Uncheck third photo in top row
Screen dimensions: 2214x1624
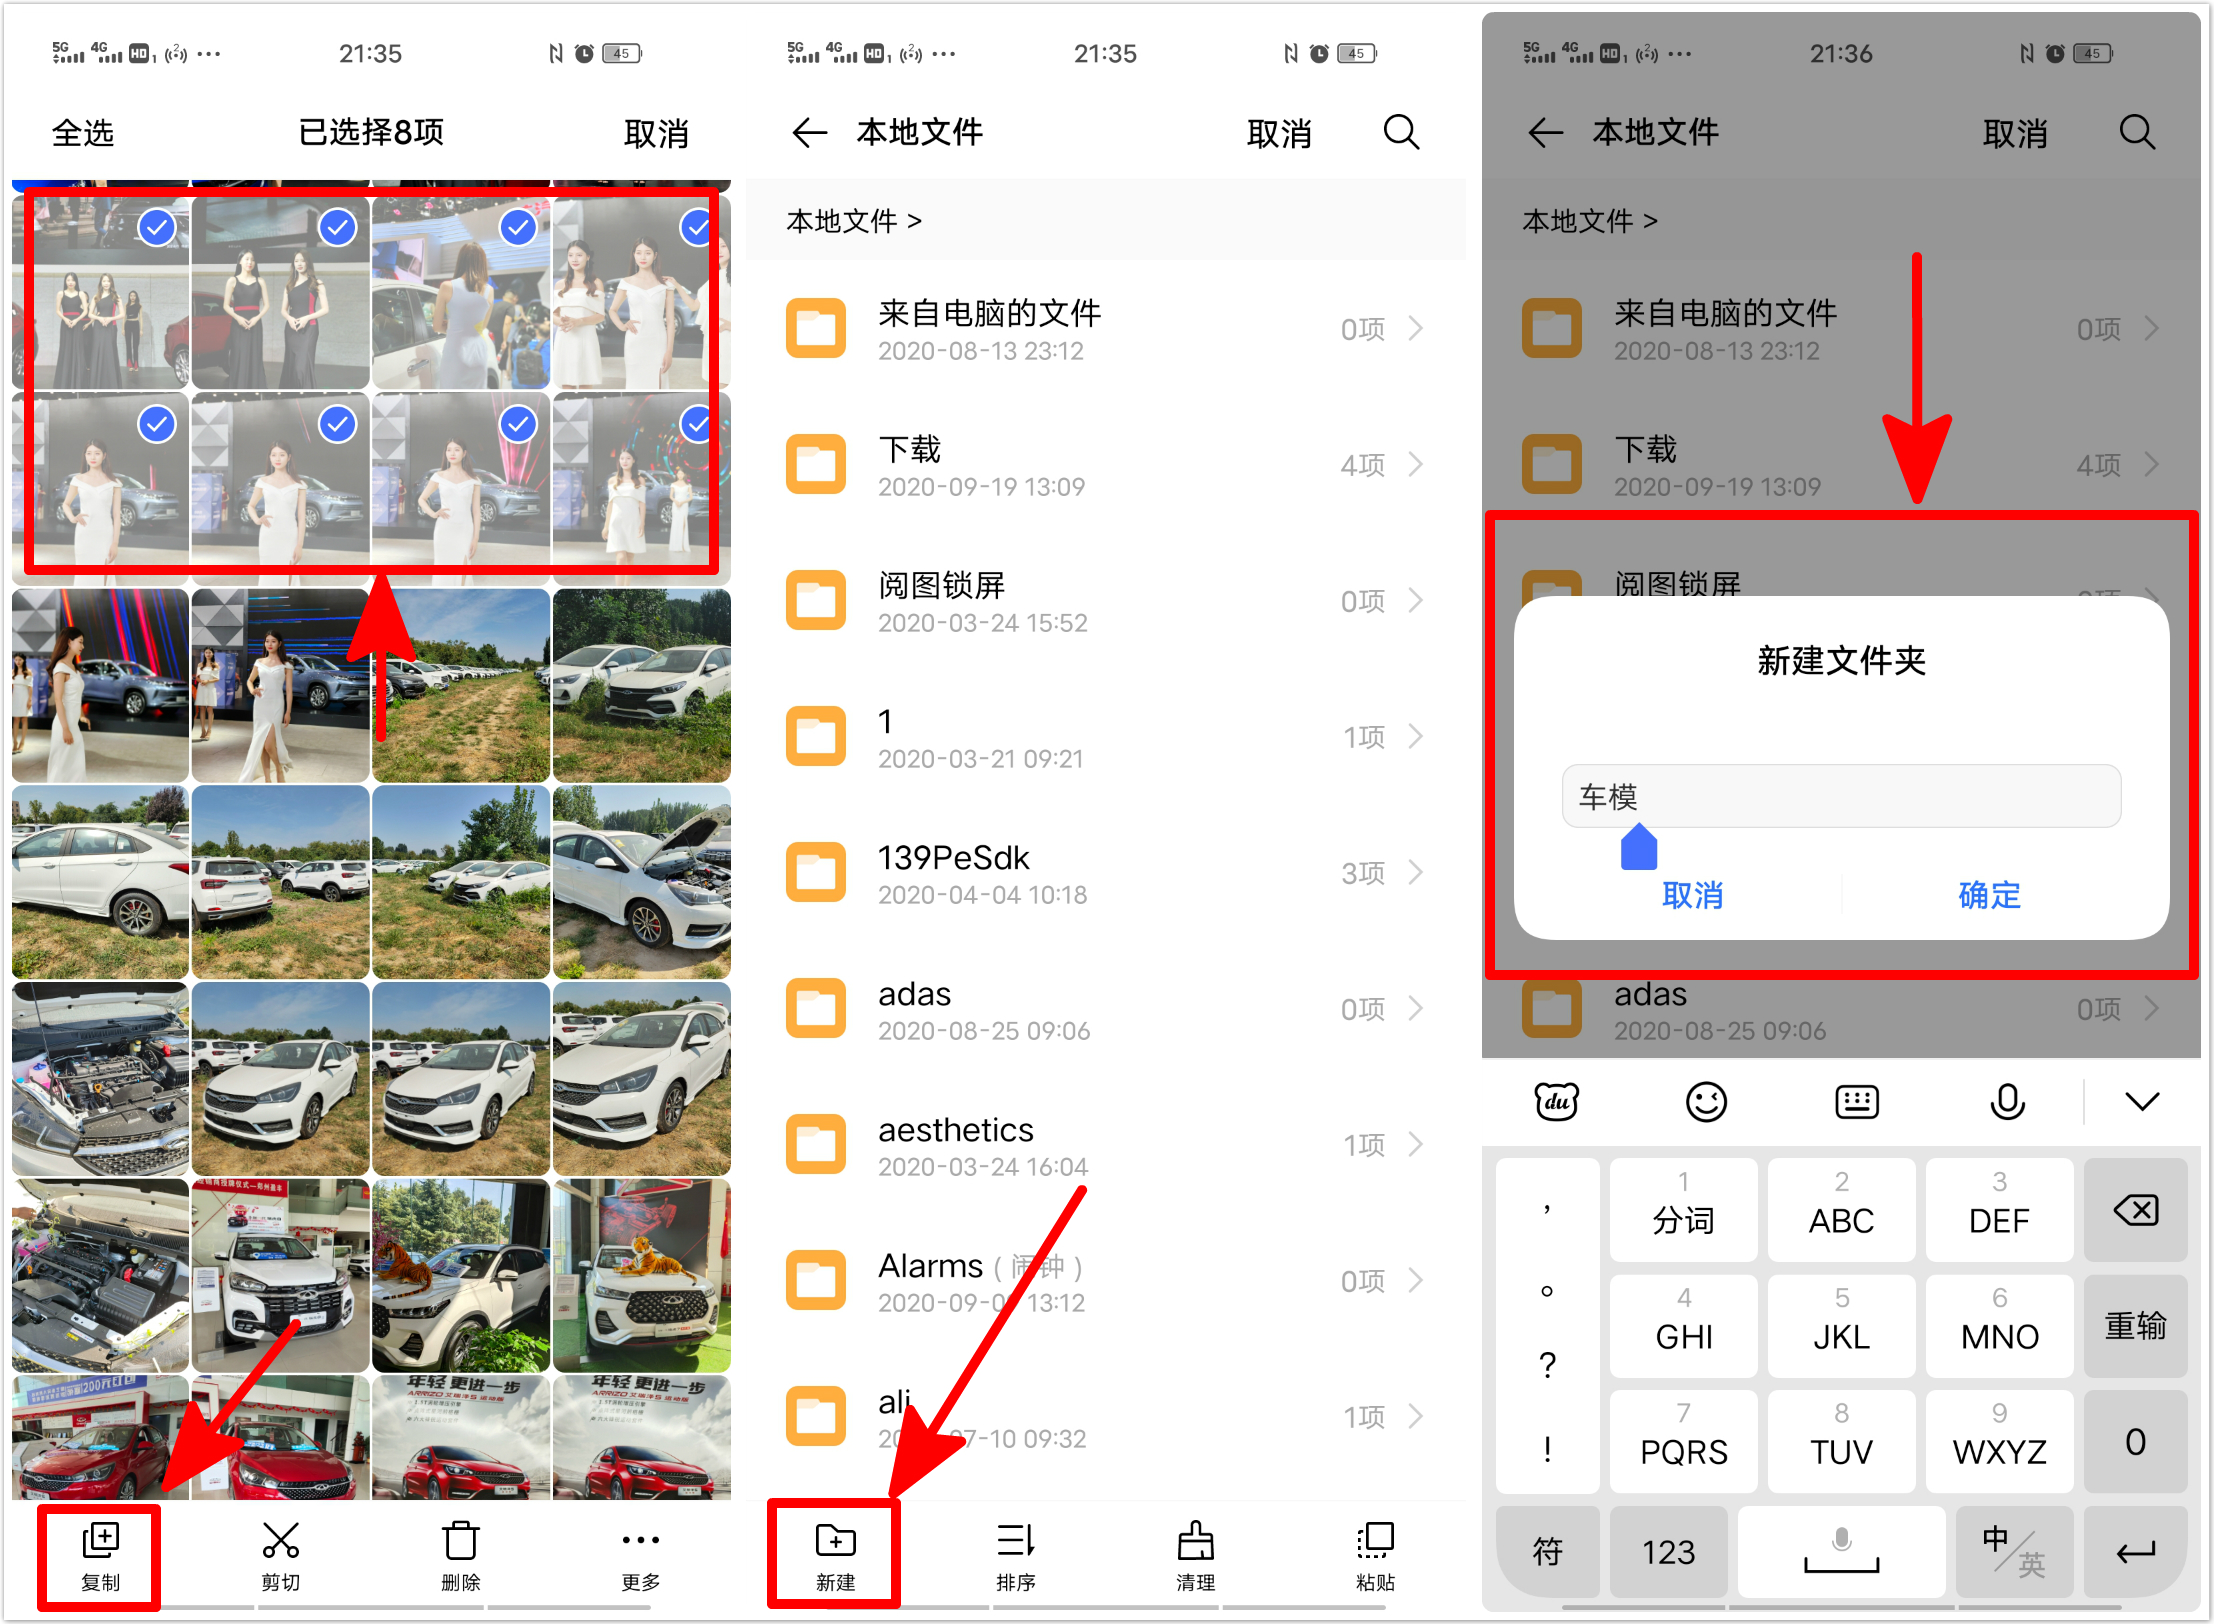coord(518,228)
